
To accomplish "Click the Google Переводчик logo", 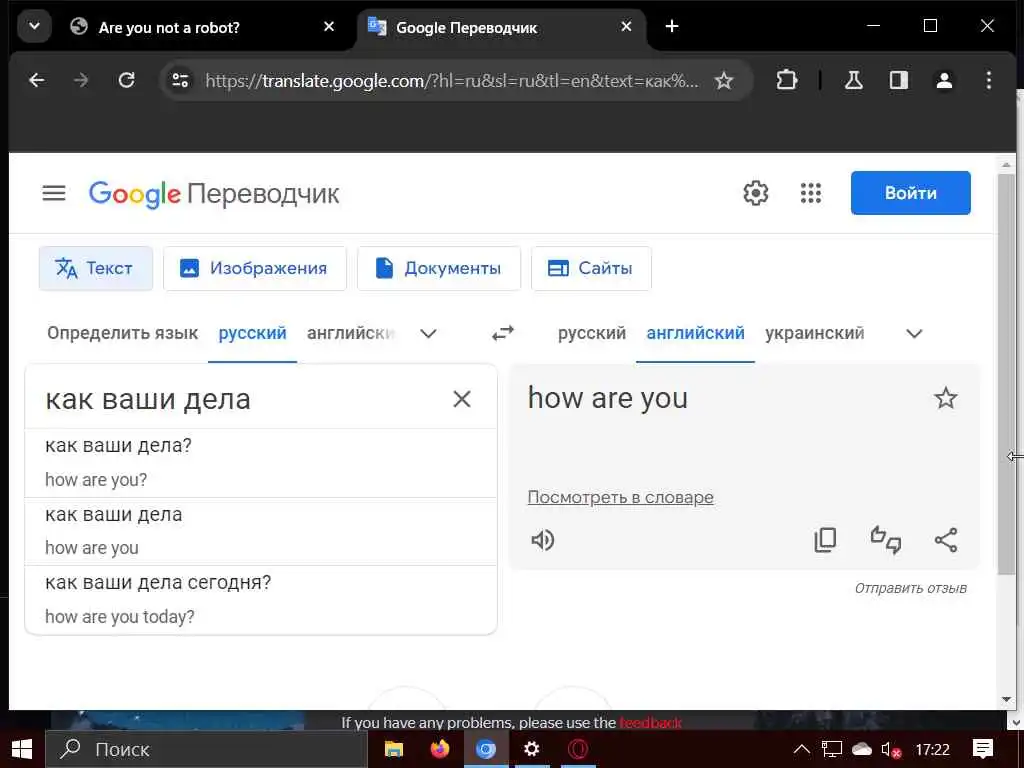I will [214, 194].
